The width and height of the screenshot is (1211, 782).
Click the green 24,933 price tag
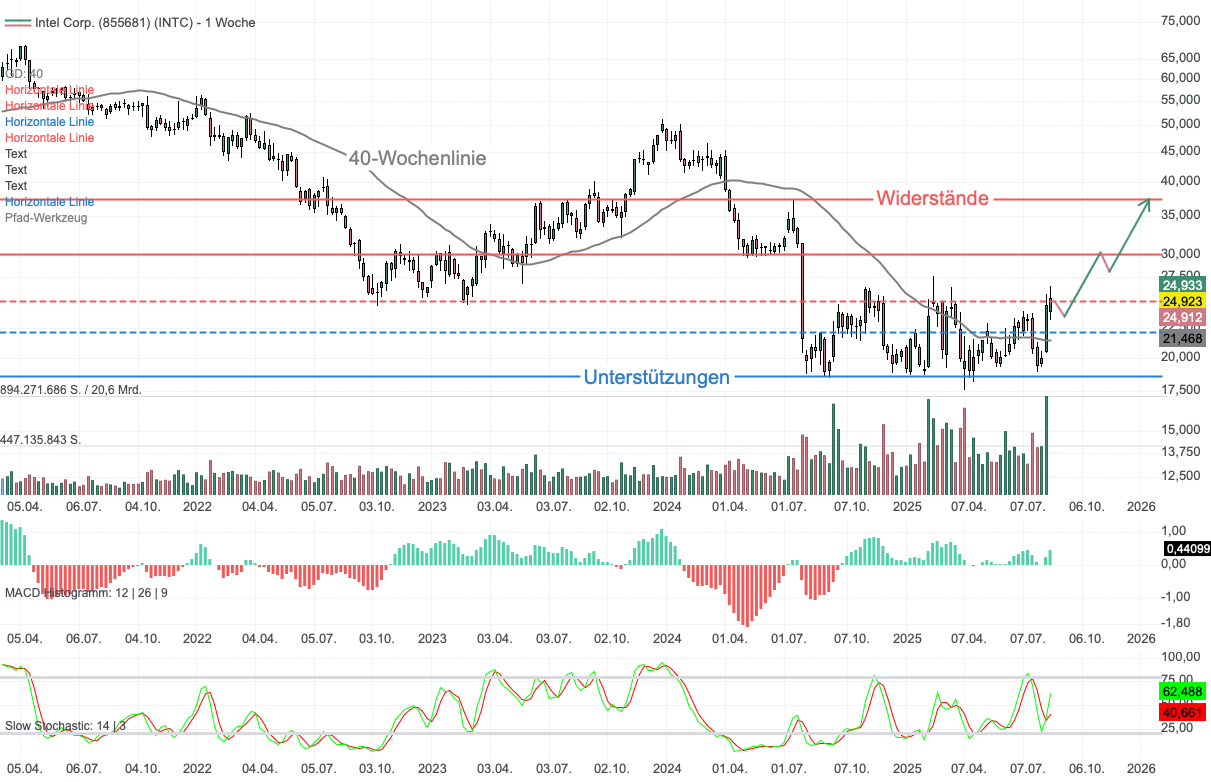(1182, 285)
